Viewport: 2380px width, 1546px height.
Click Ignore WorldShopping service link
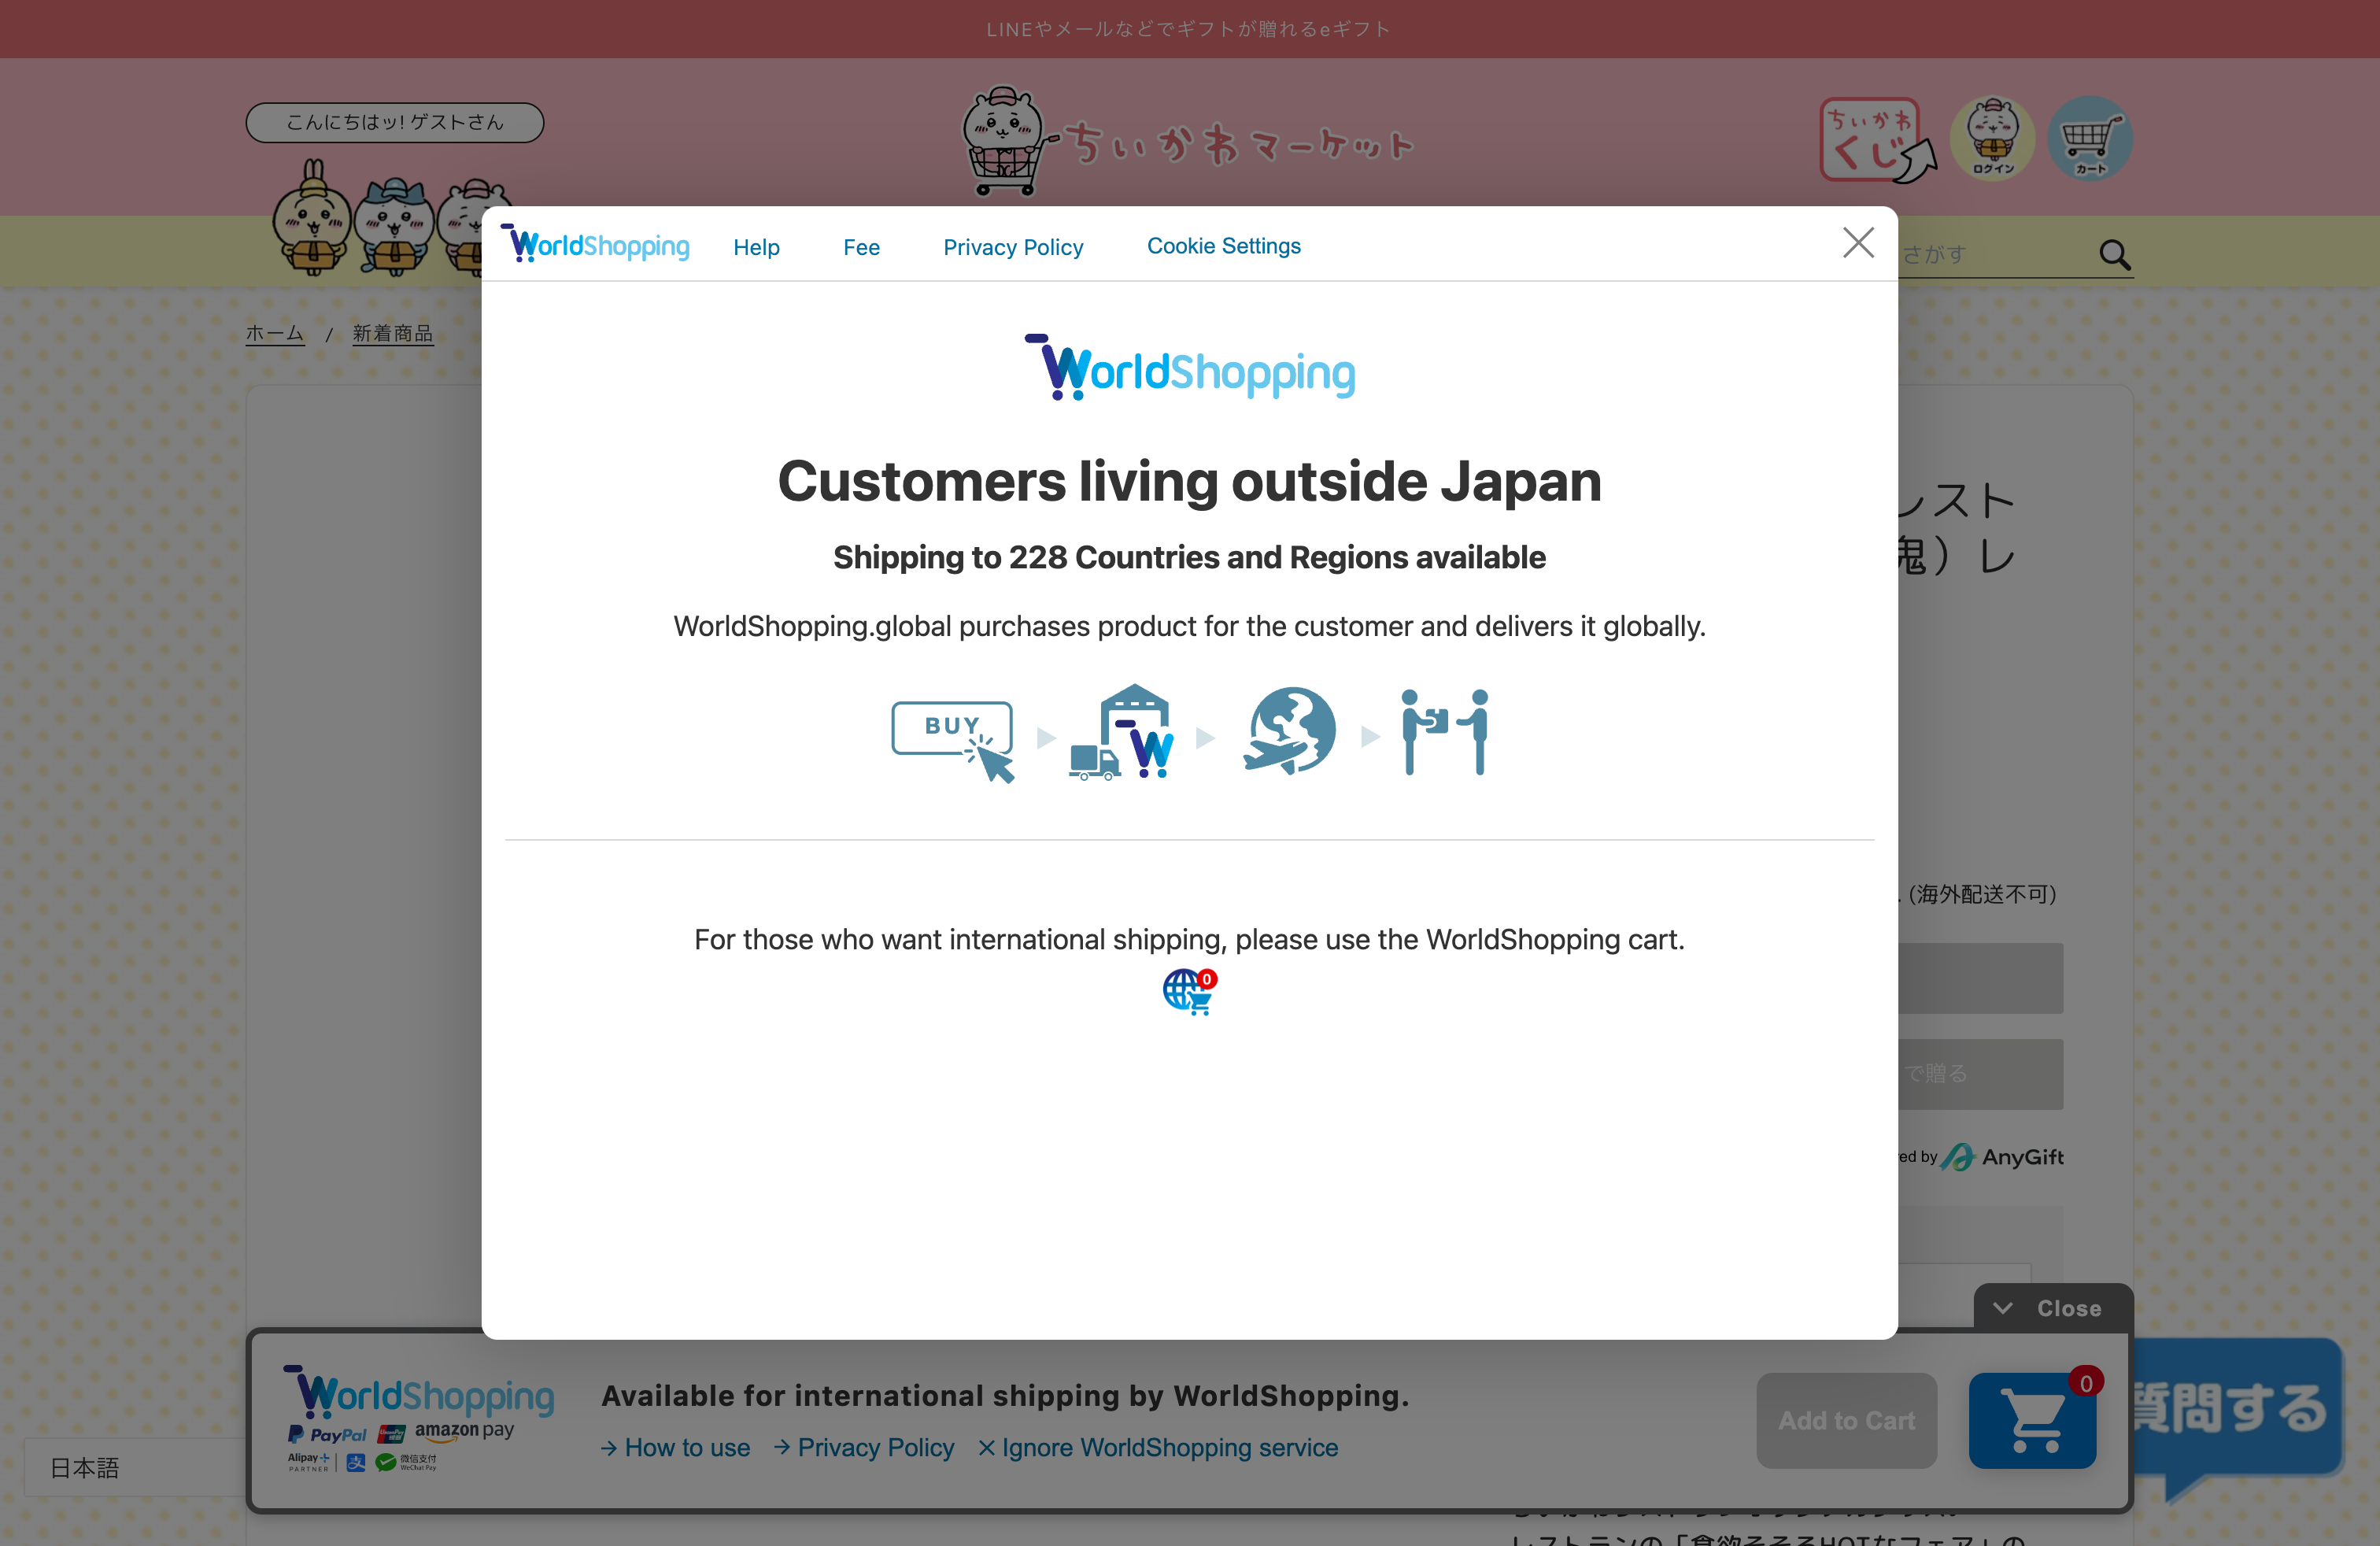(1158, 1447)
